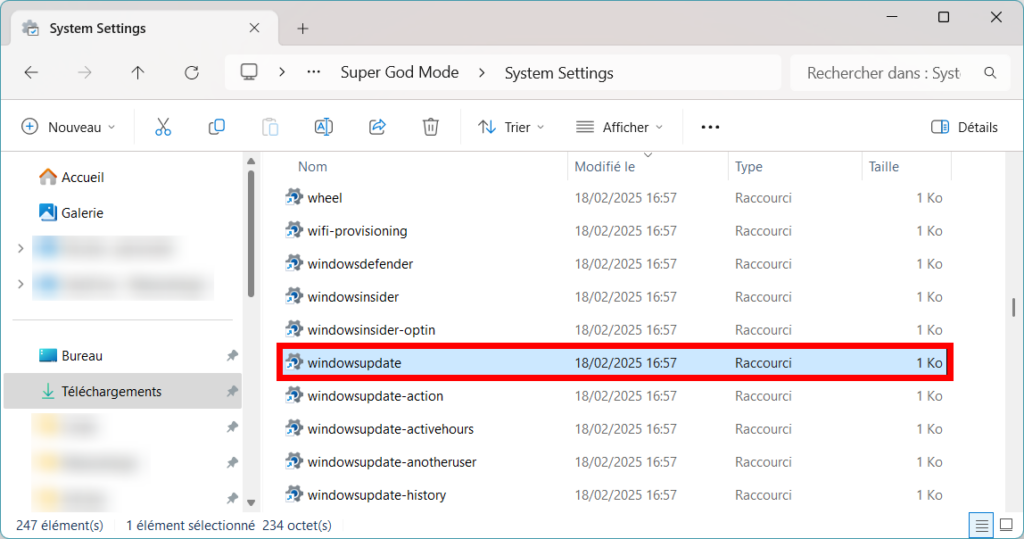This screenshot has width=1024, height=539.
Task: Expand hidden breadcrumb path ellipsis
Action: click(x=313, y=72)
